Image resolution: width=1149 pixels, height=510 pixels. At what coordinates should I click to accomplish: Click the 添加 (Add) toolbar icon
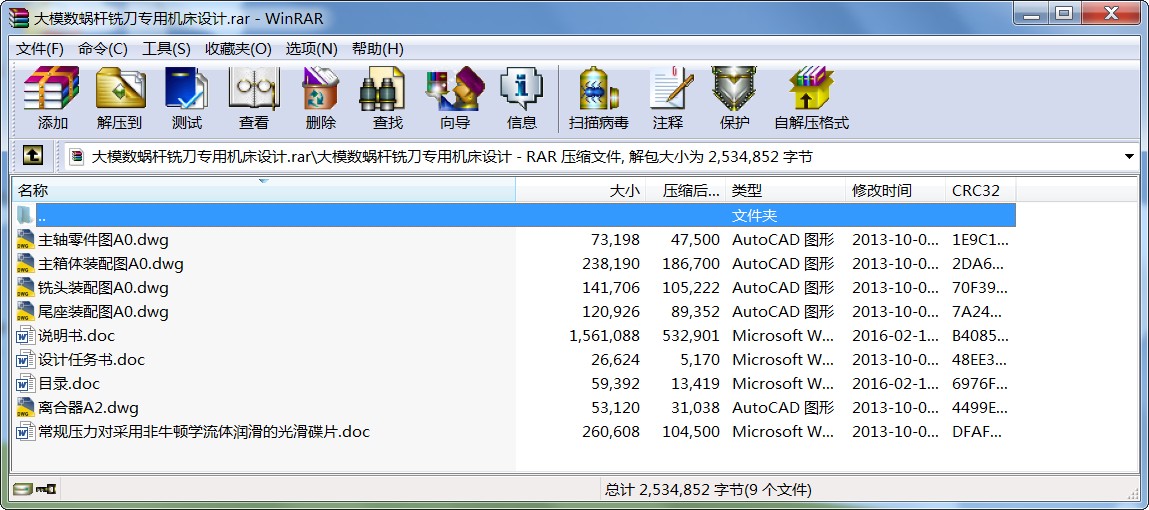point(52,98)
